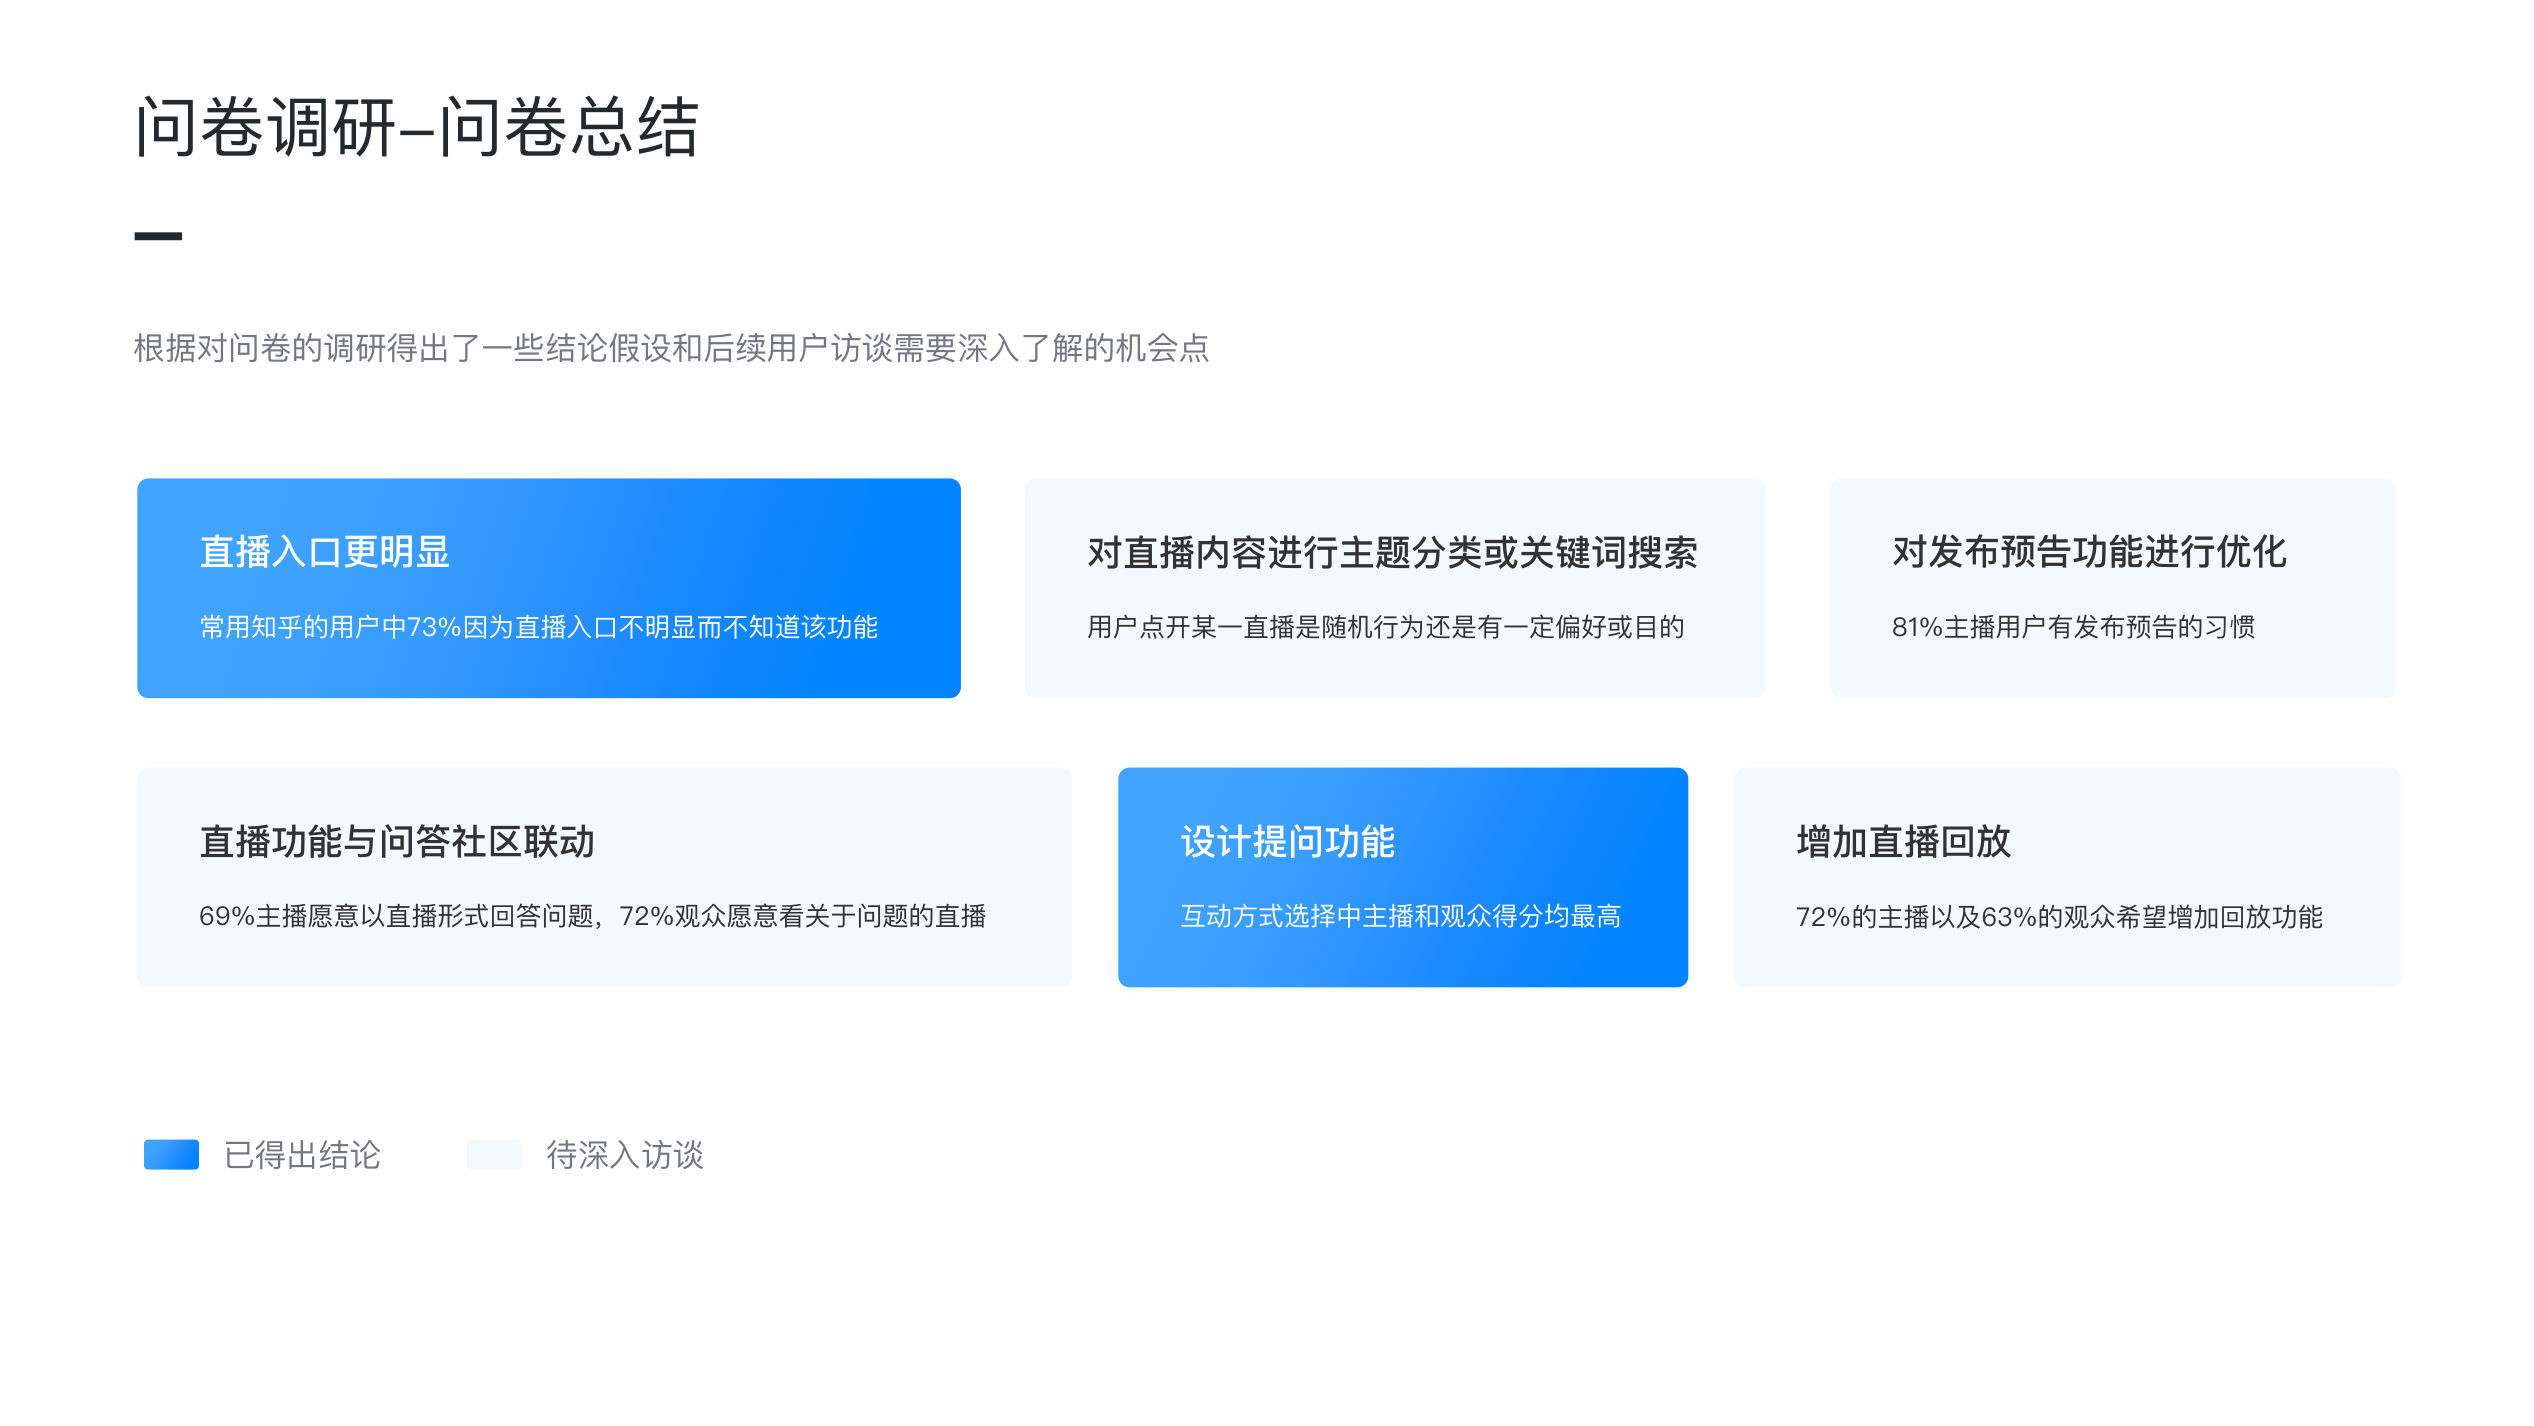Click heading 对直播内容进行主题分类或关键词搜索
The width and height of the screenshot is (2534, 1426).
[1392, 552]
